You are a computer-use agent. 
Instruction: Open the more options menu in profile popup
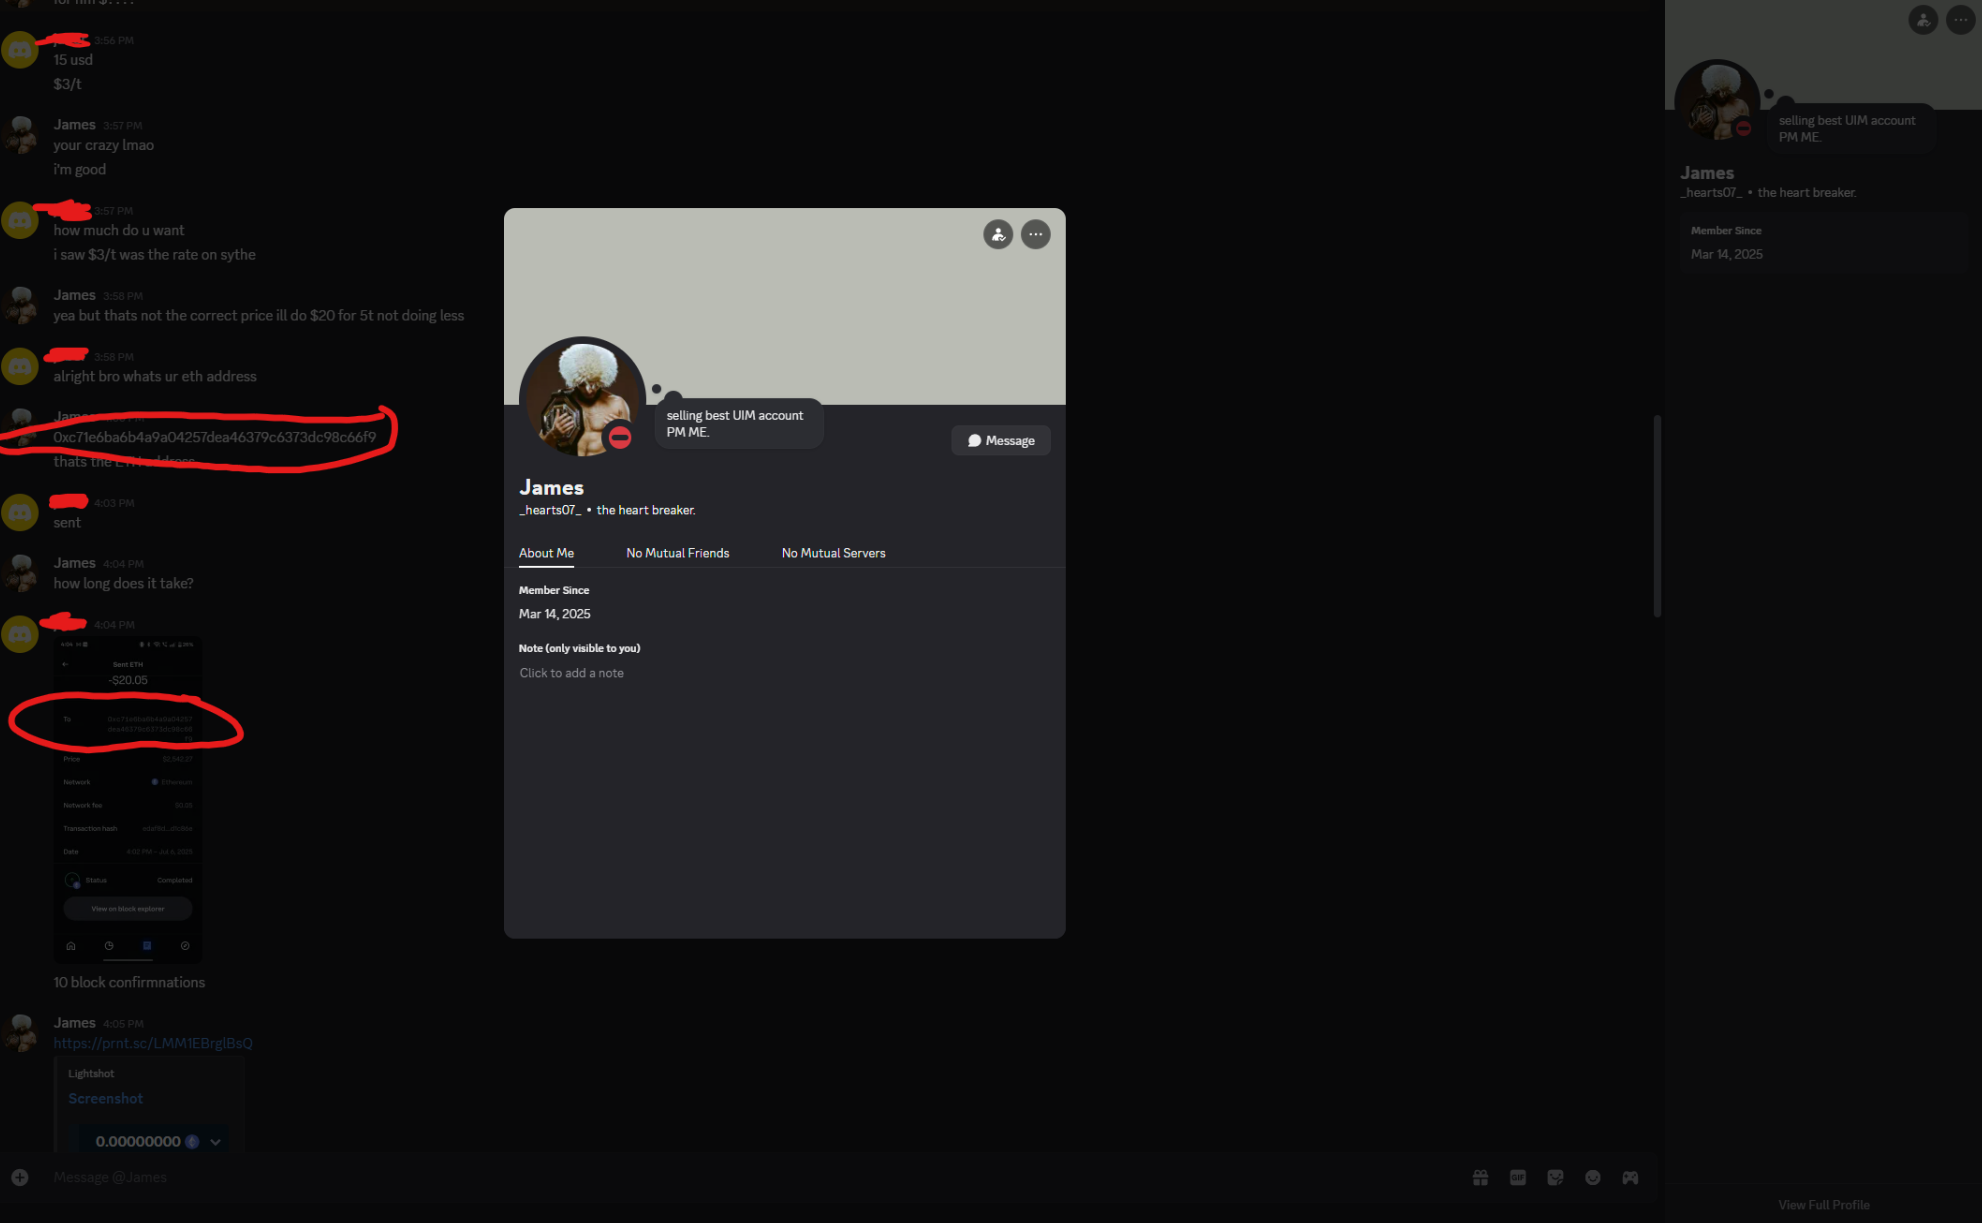coord(1035,234)
